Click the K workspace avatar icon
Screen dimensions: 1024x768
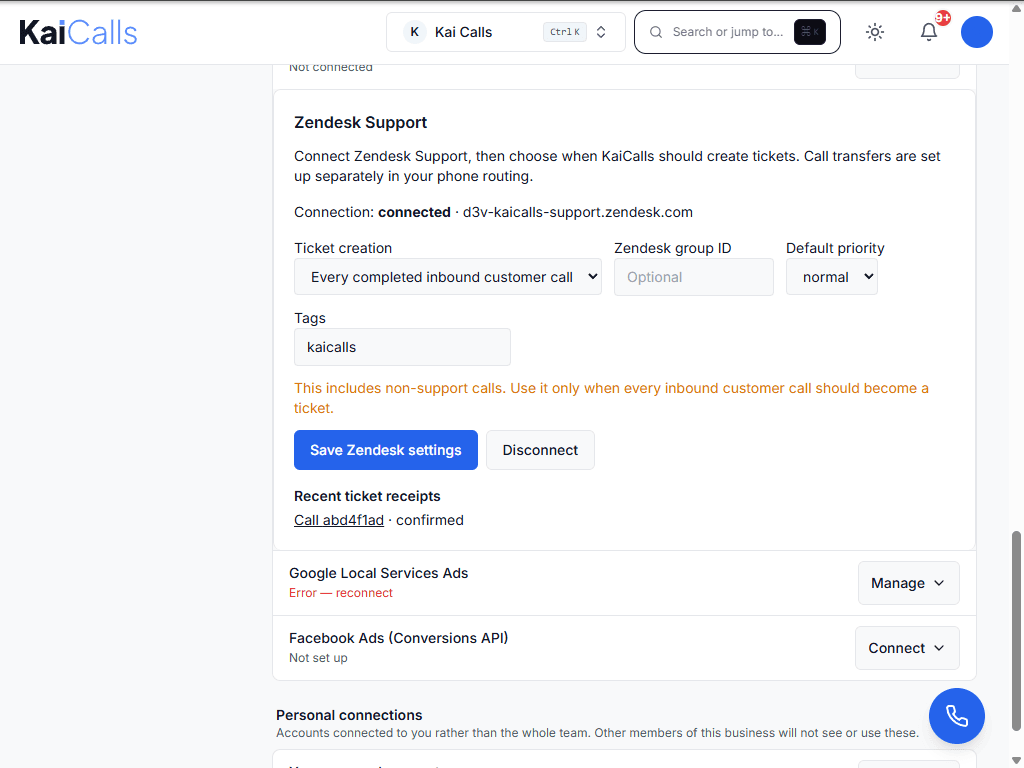[414, 32]
